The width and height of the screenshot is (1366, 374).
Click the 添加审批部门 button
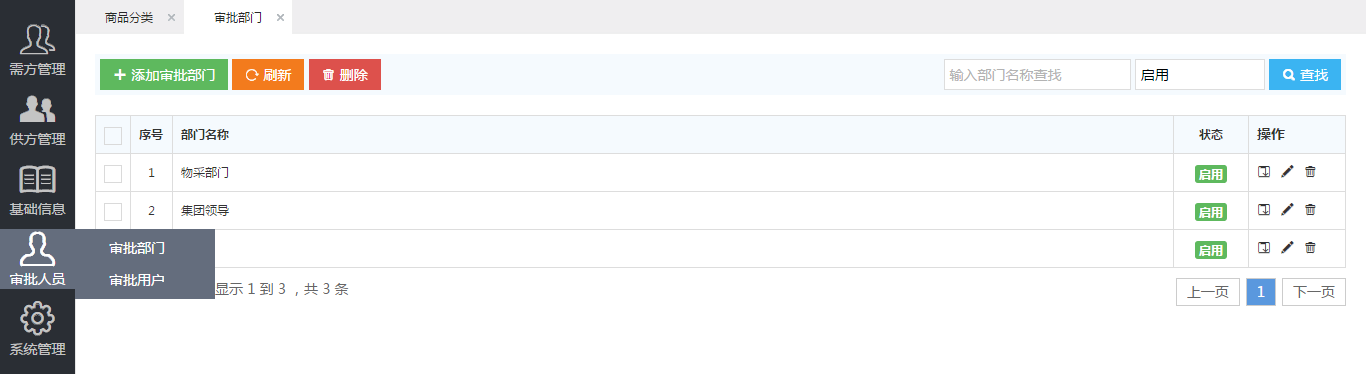tap(164, 75)
